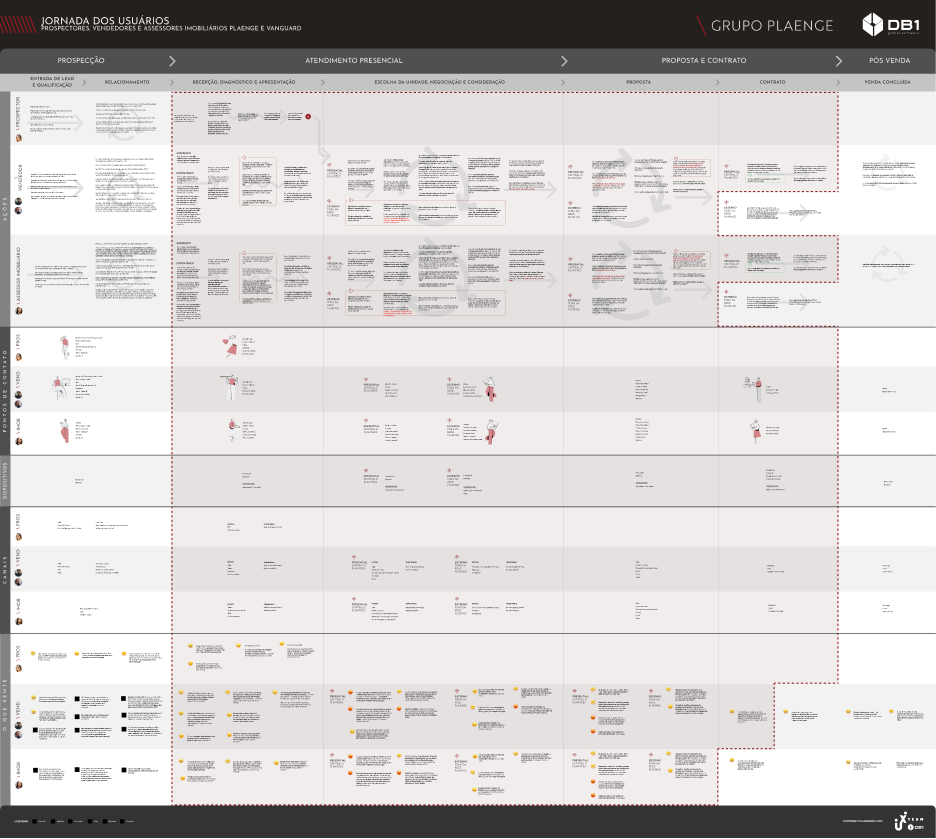Click the red X marker in Prospector row
This screenshot has height=839, width=936.
coord(308,116)
